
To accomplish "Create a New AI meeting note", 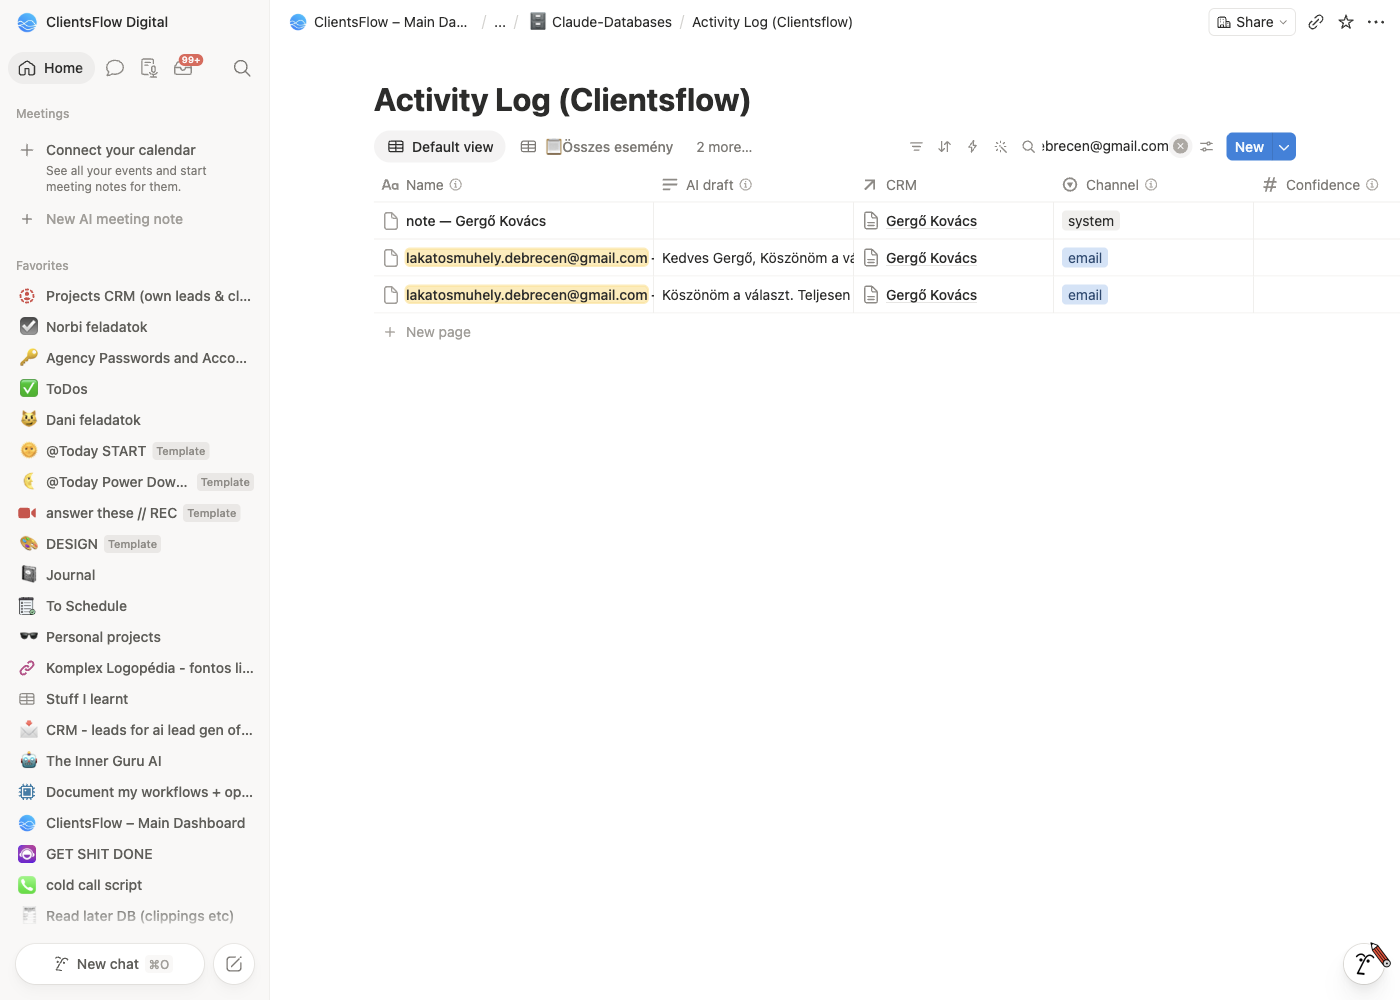I will (x=114, y=219).
